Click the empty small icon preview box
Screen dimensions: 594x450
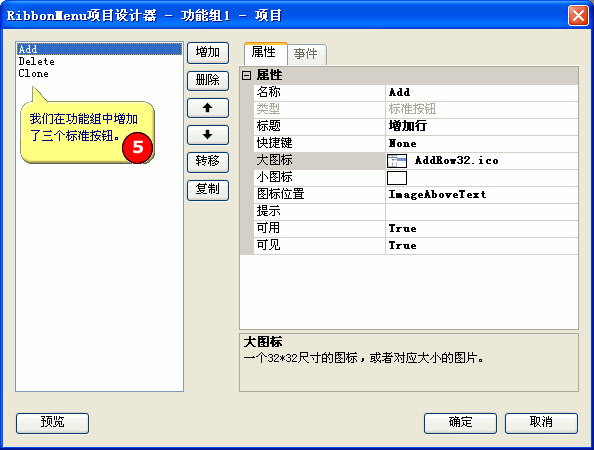(x=397, y=178)
